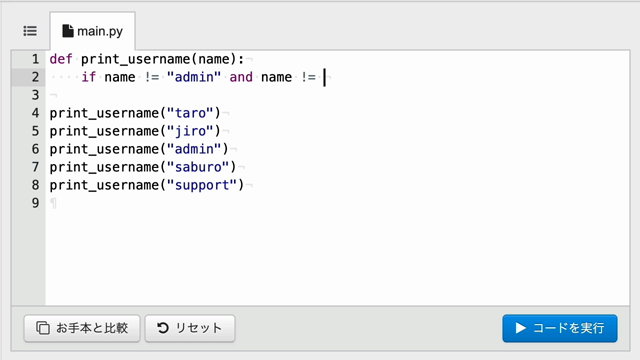Click the file icon on main.py tab
The width and height of the screenshot is (640, 360).
pyautogui.click(x=68, y=31)
